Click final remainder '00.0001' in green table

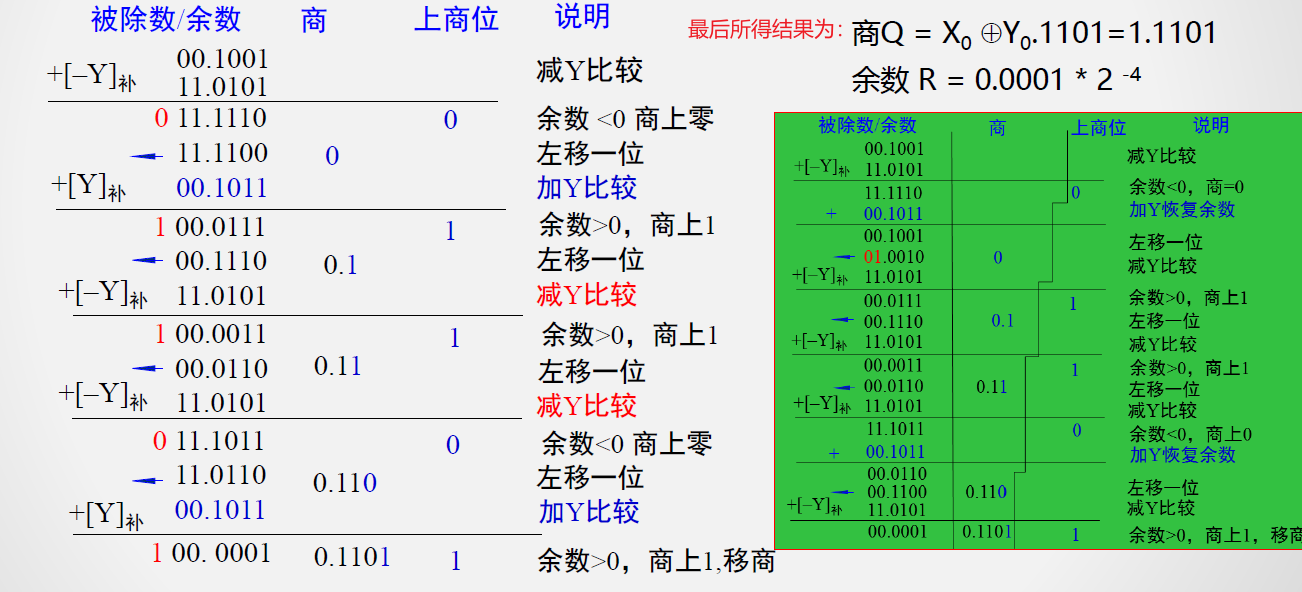[897, 532]
